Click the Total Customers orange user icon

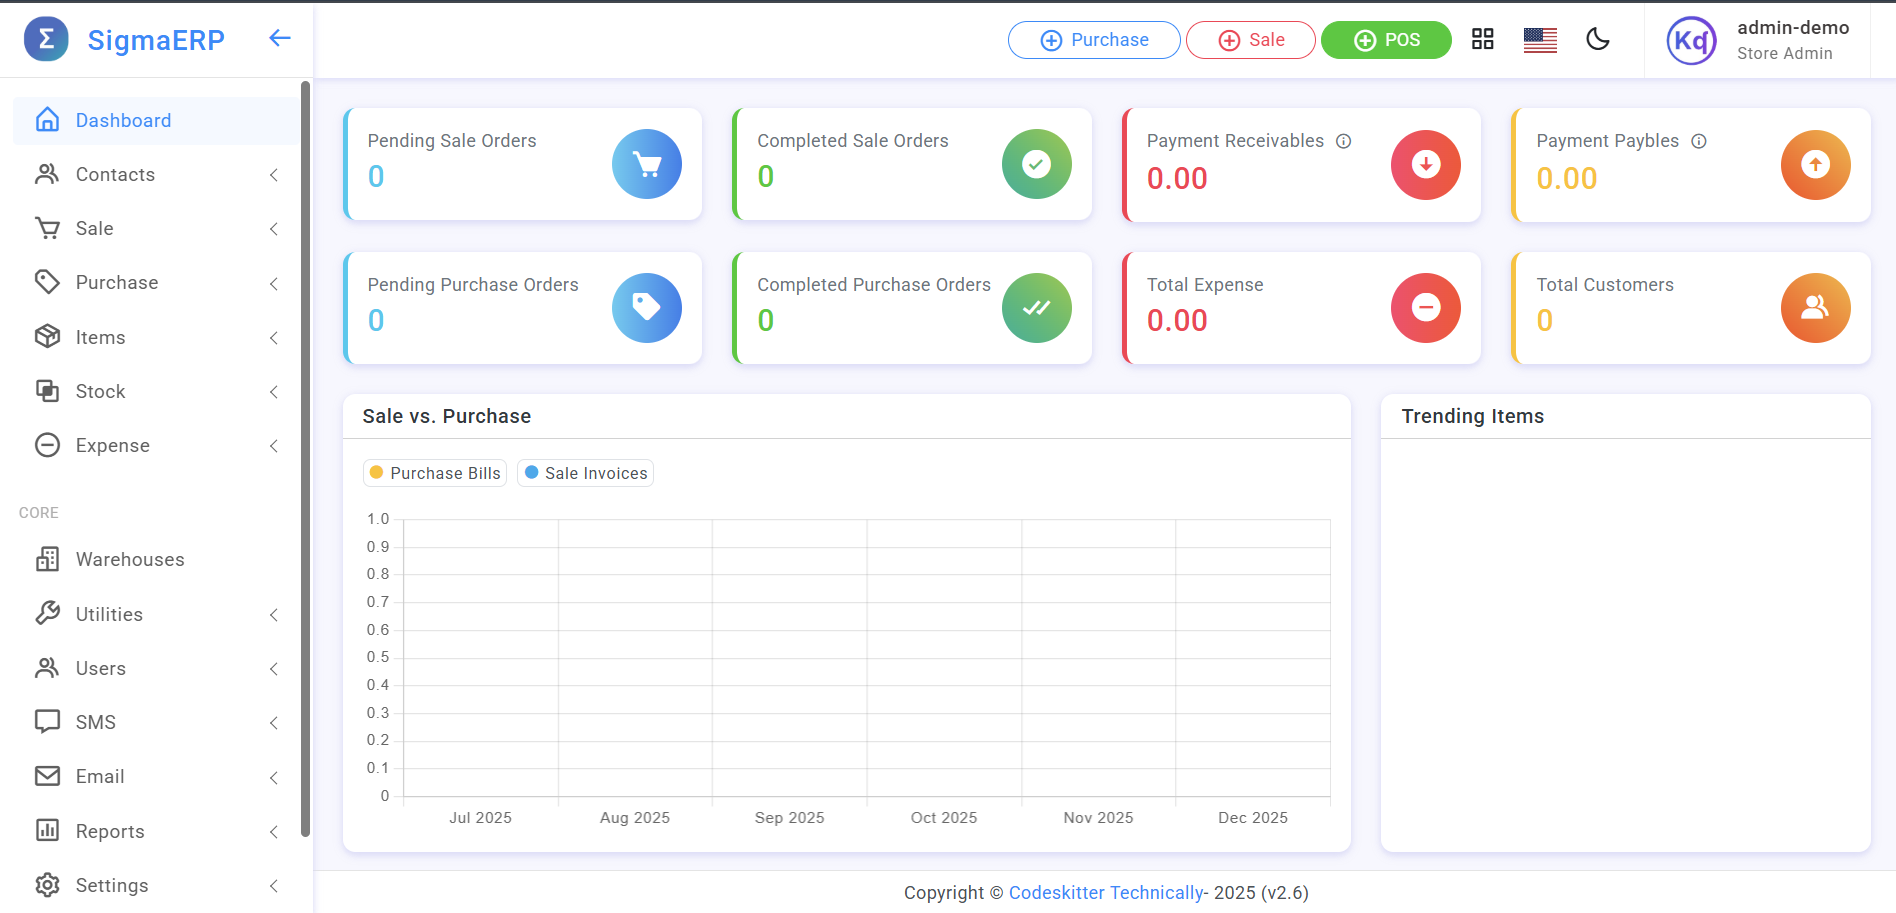[x=1815, y=308]
